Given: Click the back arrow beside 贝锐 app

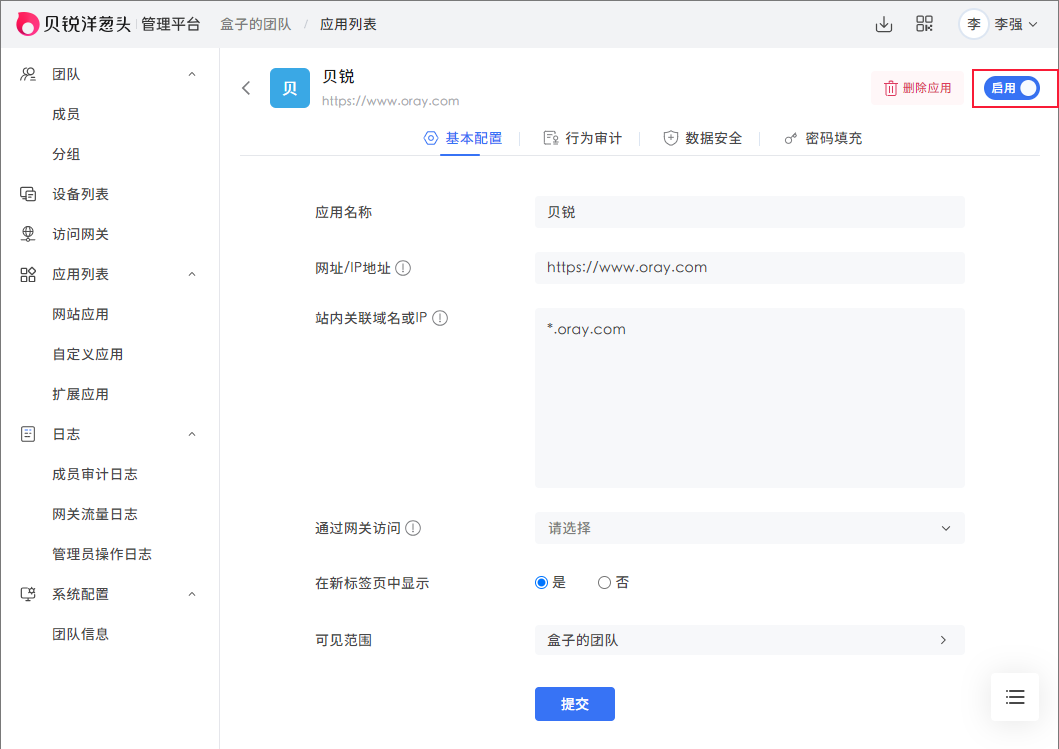Looking at the screenshot, I should (x=247, y=88).
